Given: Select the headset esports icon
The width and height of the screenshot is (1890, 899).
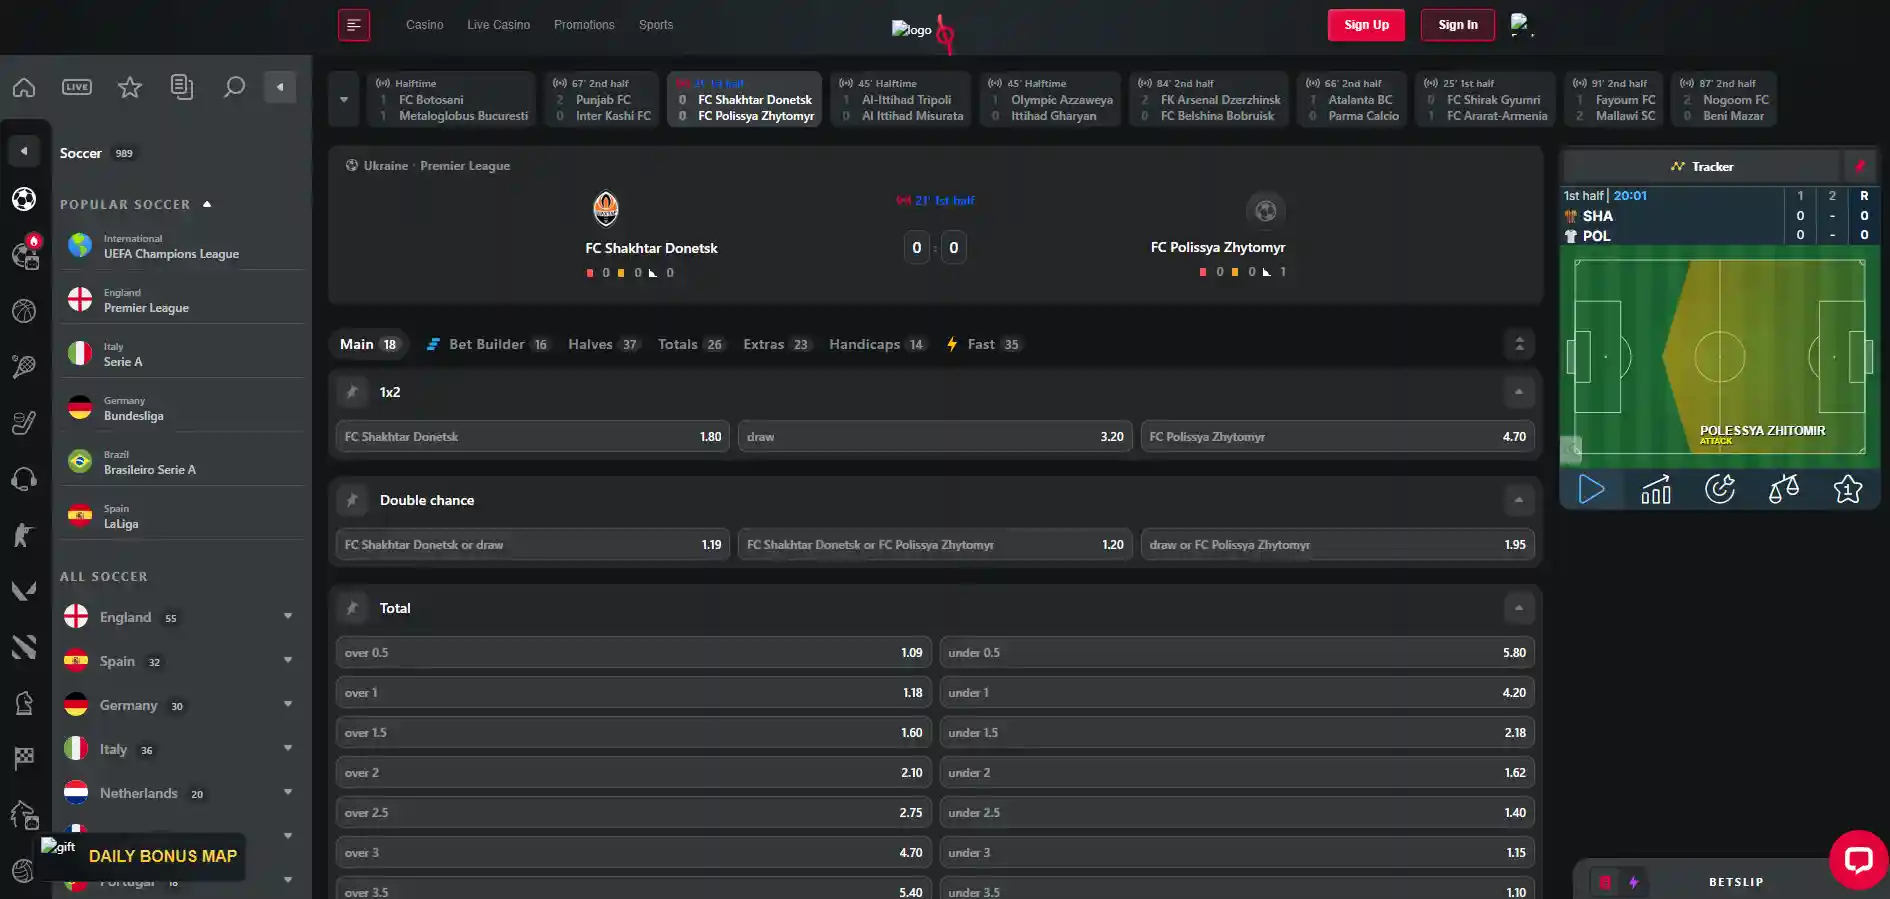Looking at the screenshot, I should click(x=24, y=479).
